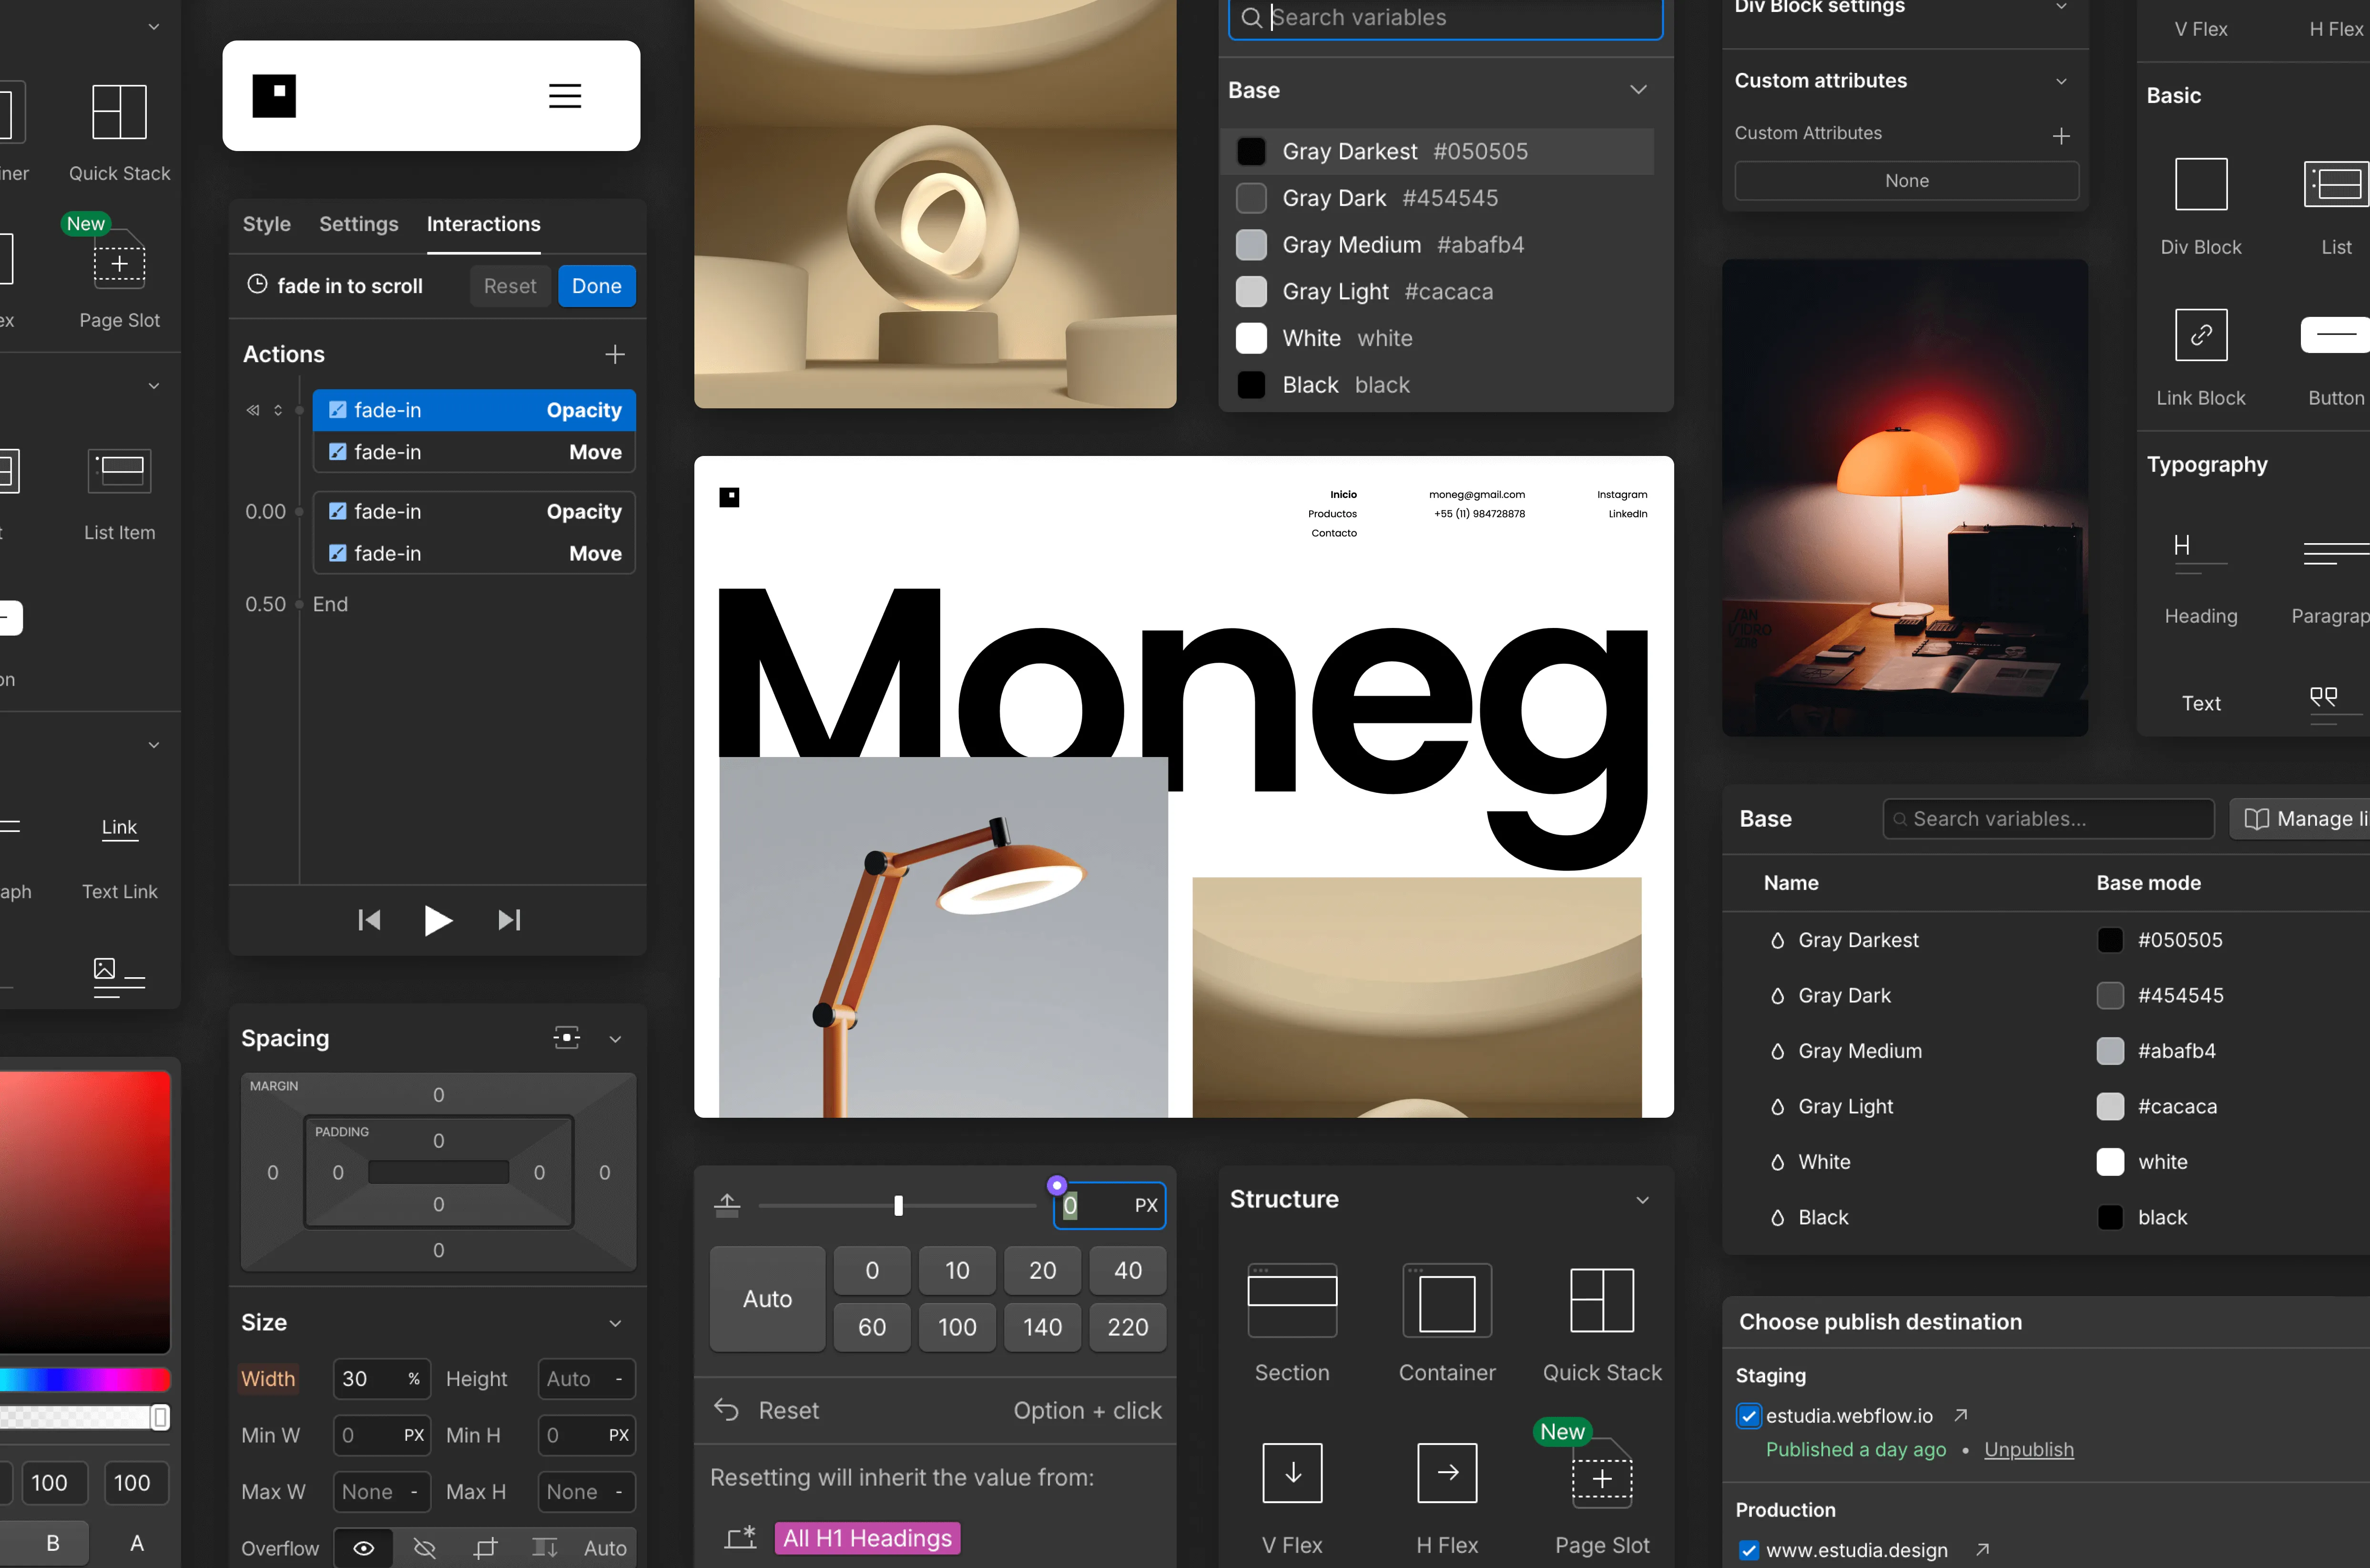Set overflow to visible eye icon
This screenshot has width=2370, height=1568.
click(364, 1548)
